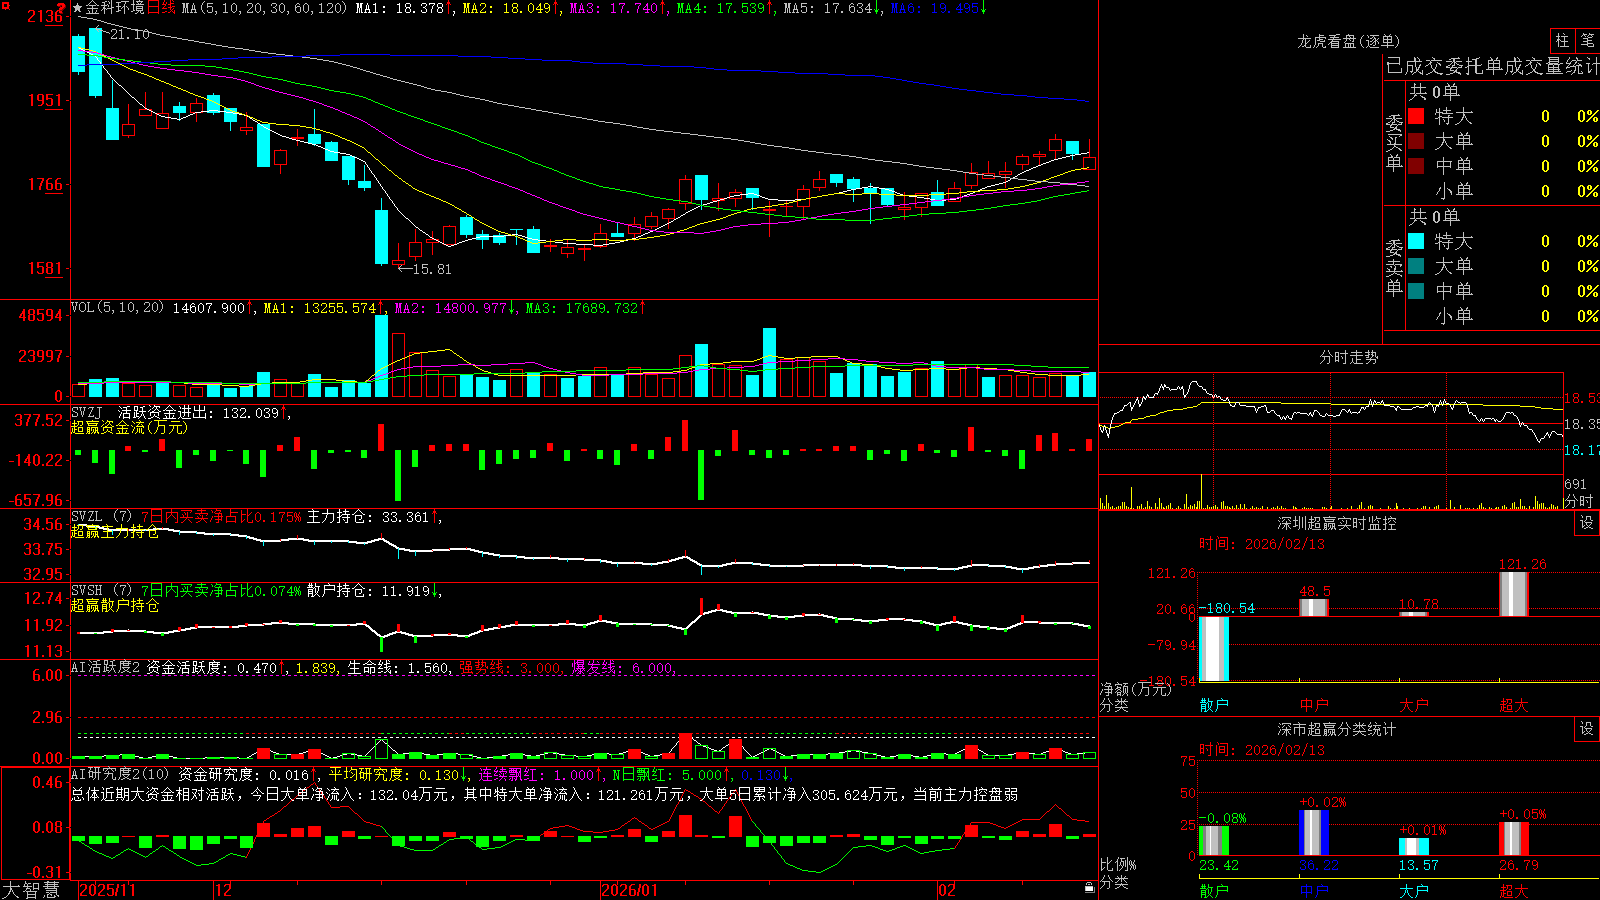This screenshot has height=900, width=1600.
Task: Click the 已成交委托单成交量统计 header
Action: [x=1492, y=66]
